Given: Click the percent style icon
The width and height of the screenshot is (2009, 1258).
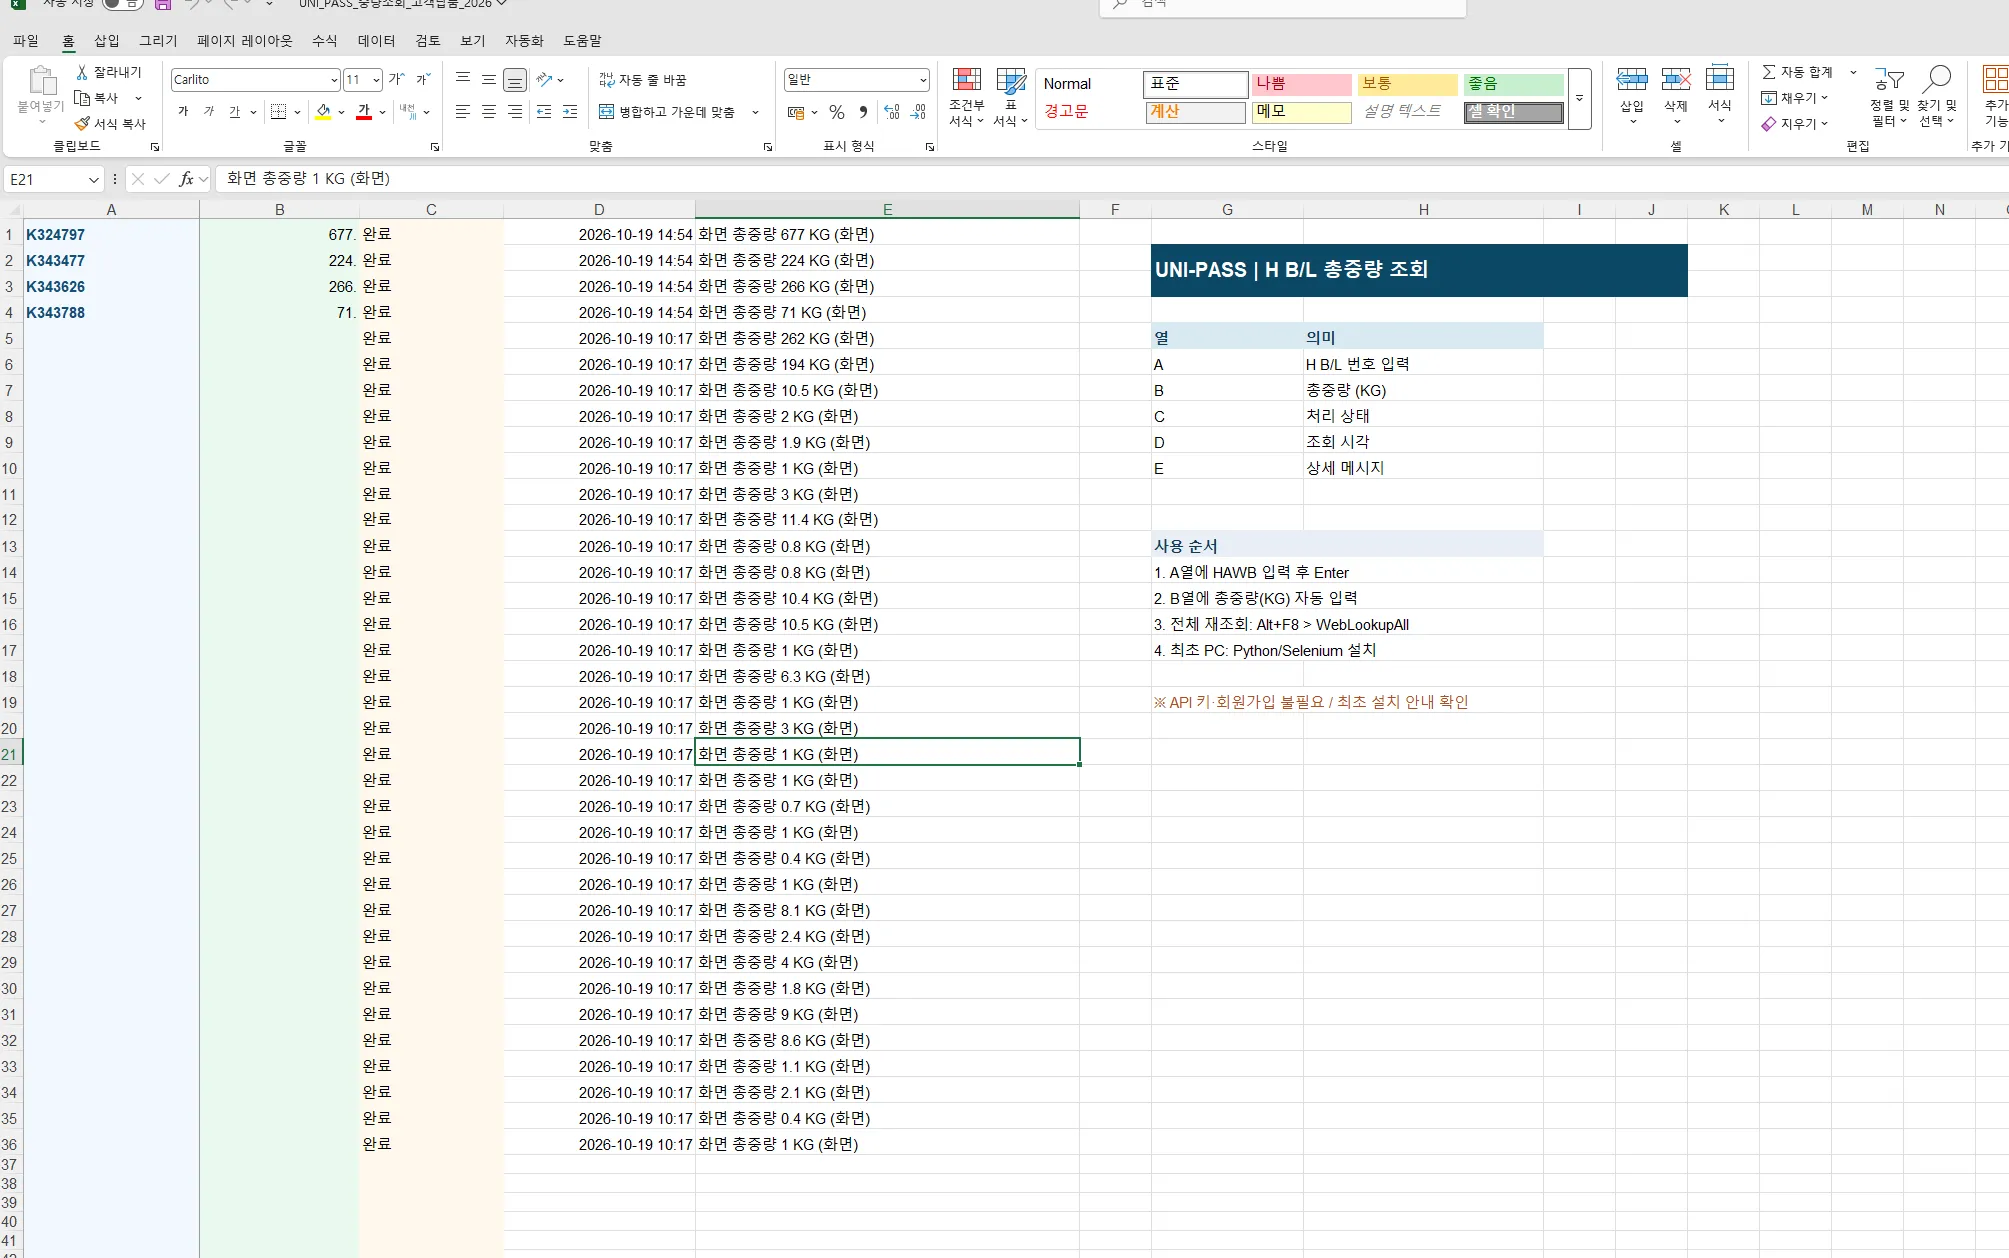Looking at the screenshot, I should 837,112.
